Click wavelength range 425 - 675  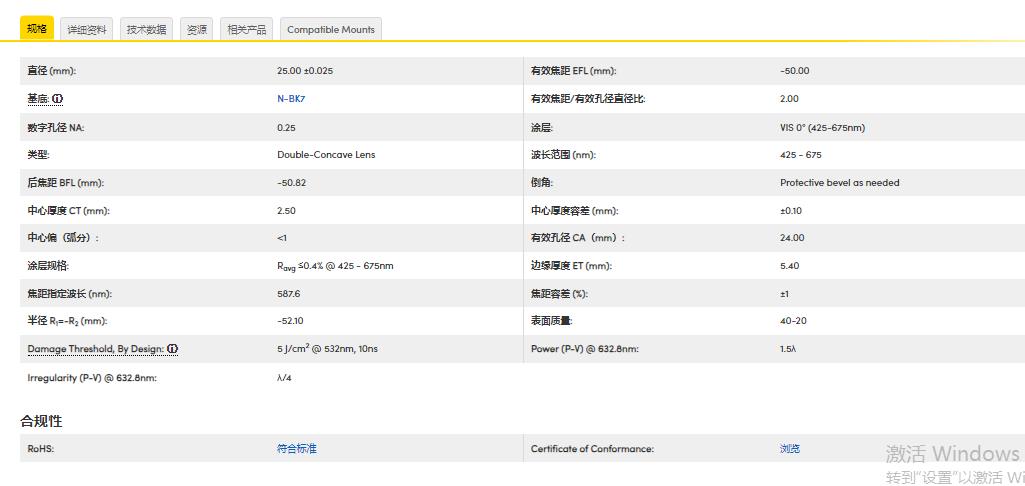pos(801,155)
